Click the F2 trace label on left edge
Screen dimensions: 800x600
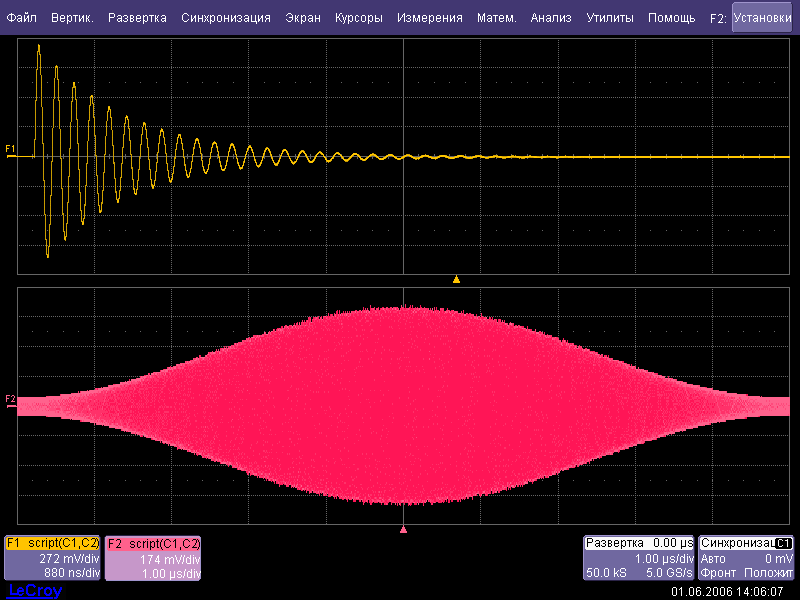click(10, 399)
